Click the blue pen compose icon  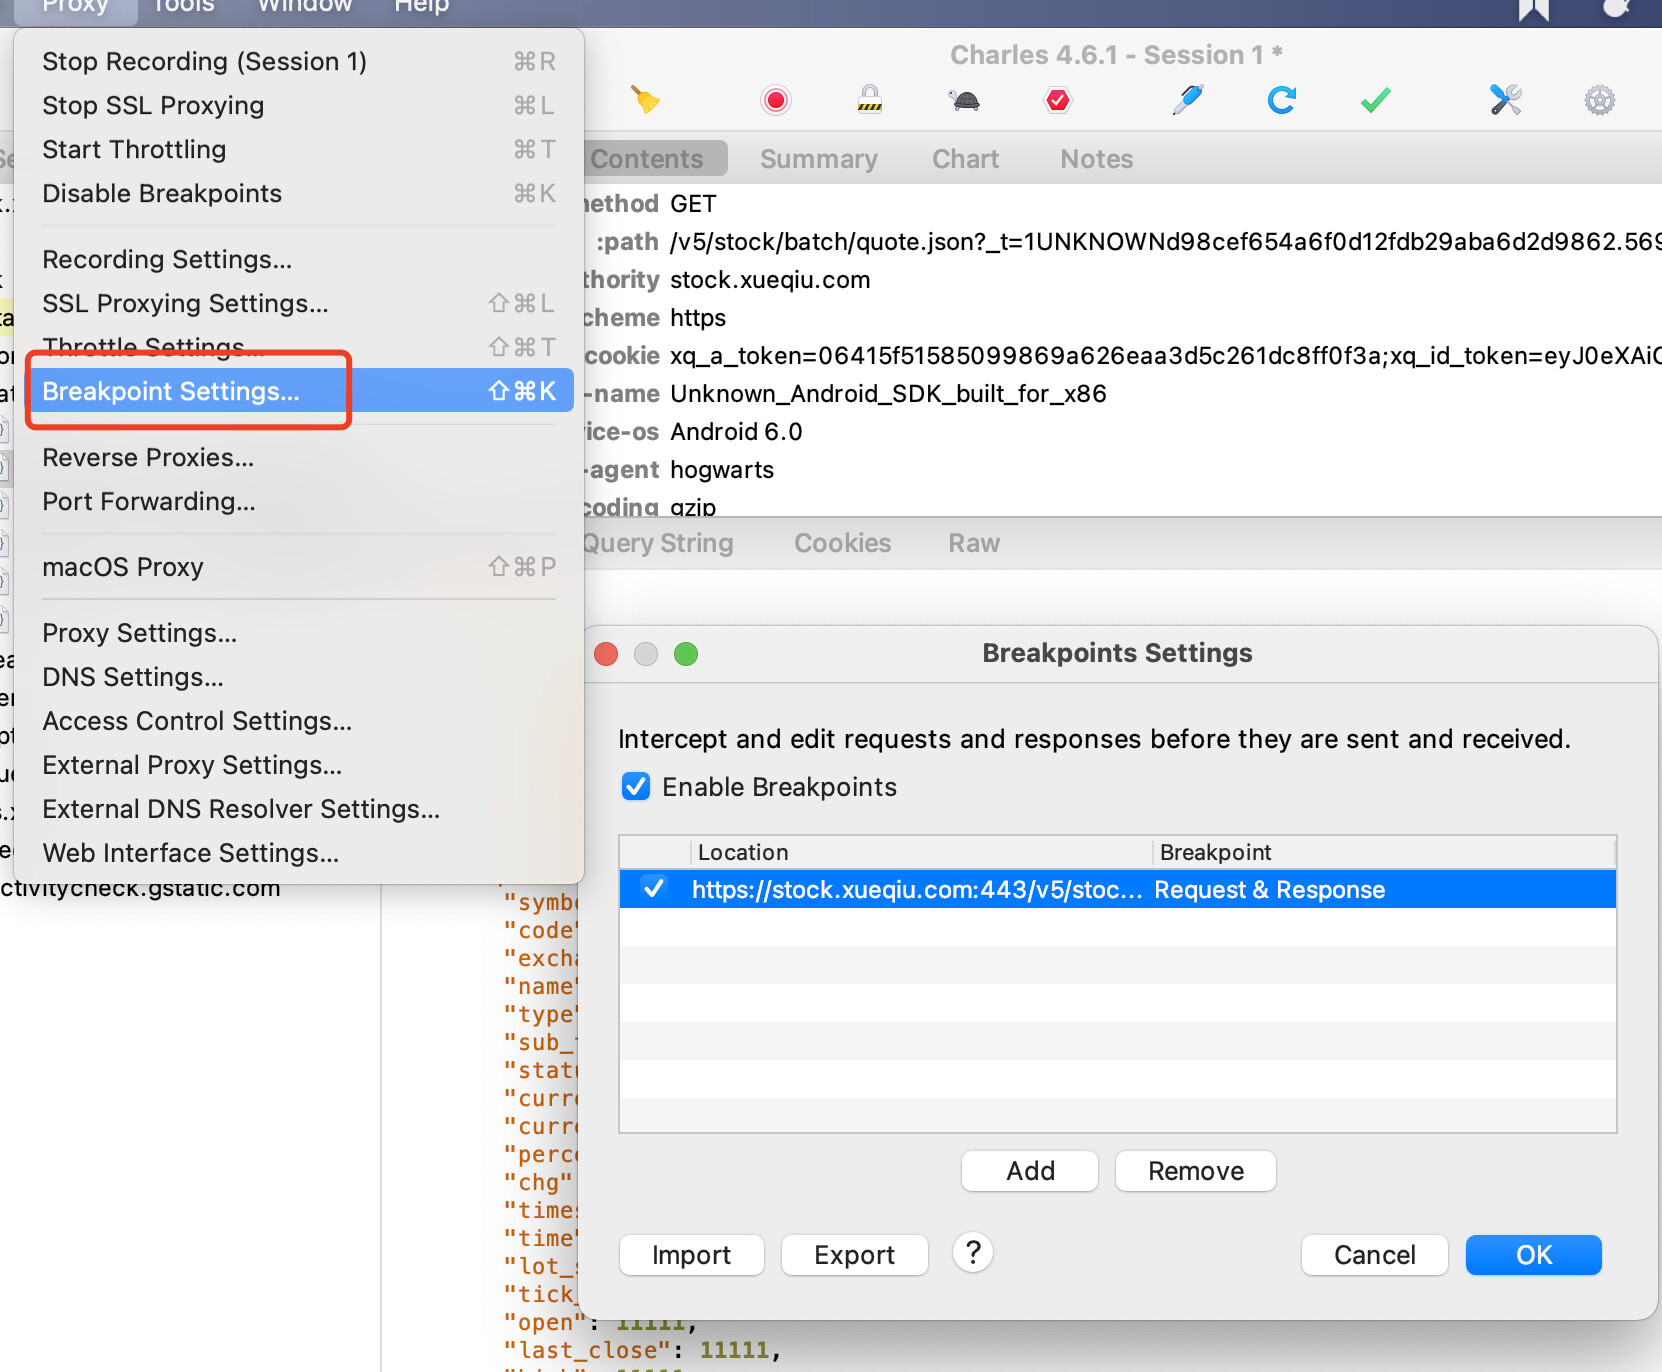coord(1187,100)
